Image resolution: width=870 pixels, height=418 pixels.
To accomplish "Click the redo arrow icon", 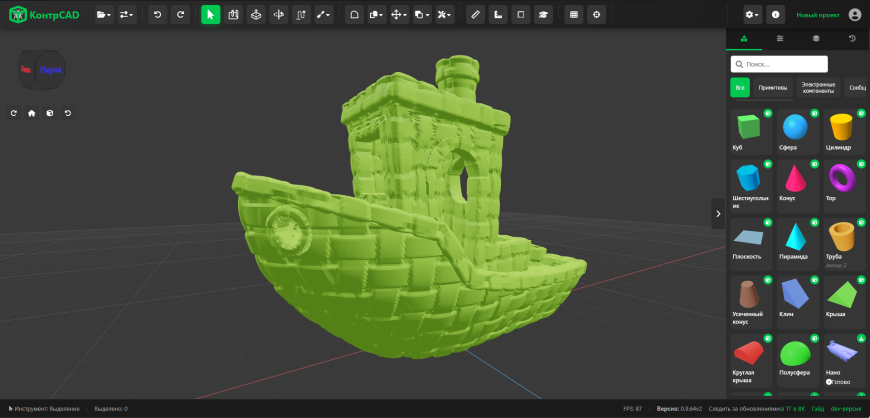I will (180, 15).
